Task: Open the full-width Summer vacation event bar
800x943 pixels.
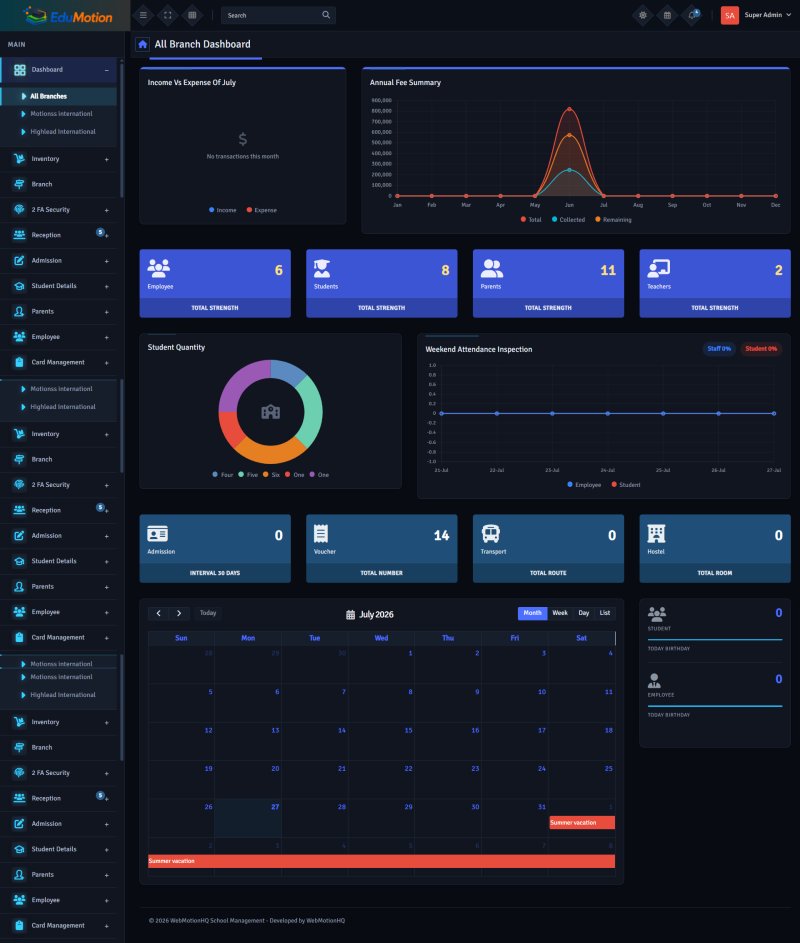Action: (x=381, y=861)
